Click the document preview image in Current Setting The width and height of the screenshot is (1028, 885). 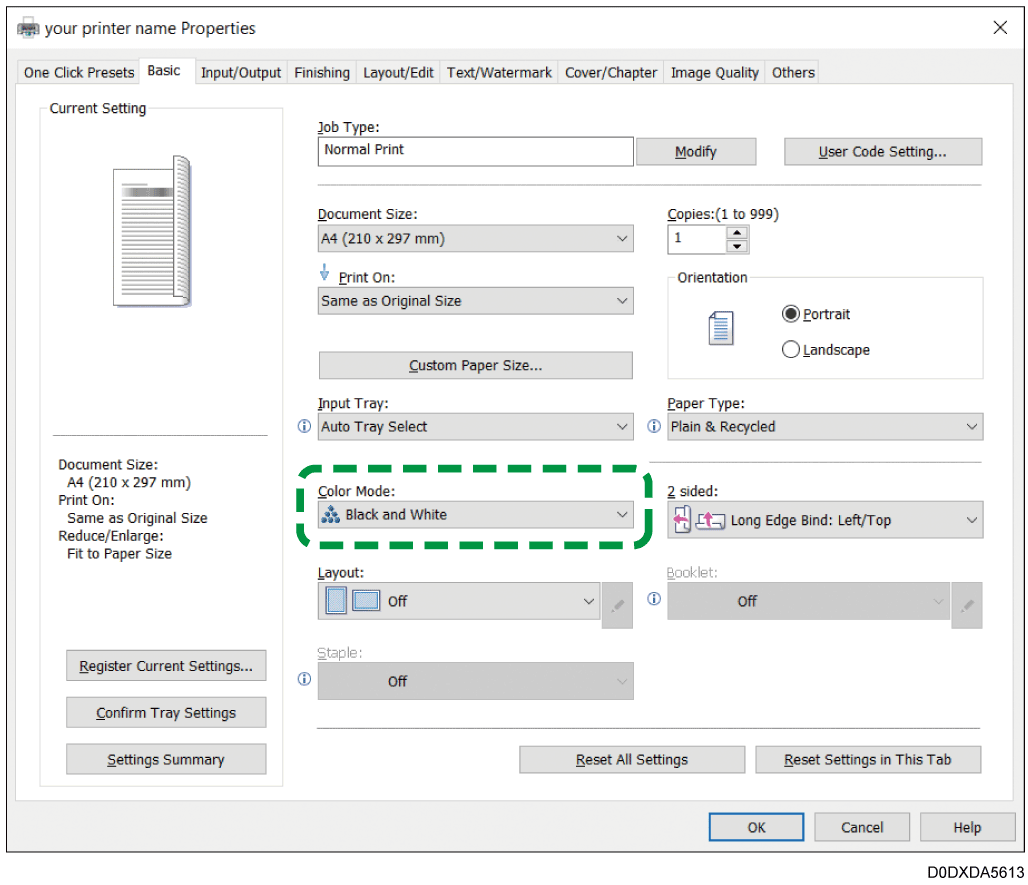(151, 230)
